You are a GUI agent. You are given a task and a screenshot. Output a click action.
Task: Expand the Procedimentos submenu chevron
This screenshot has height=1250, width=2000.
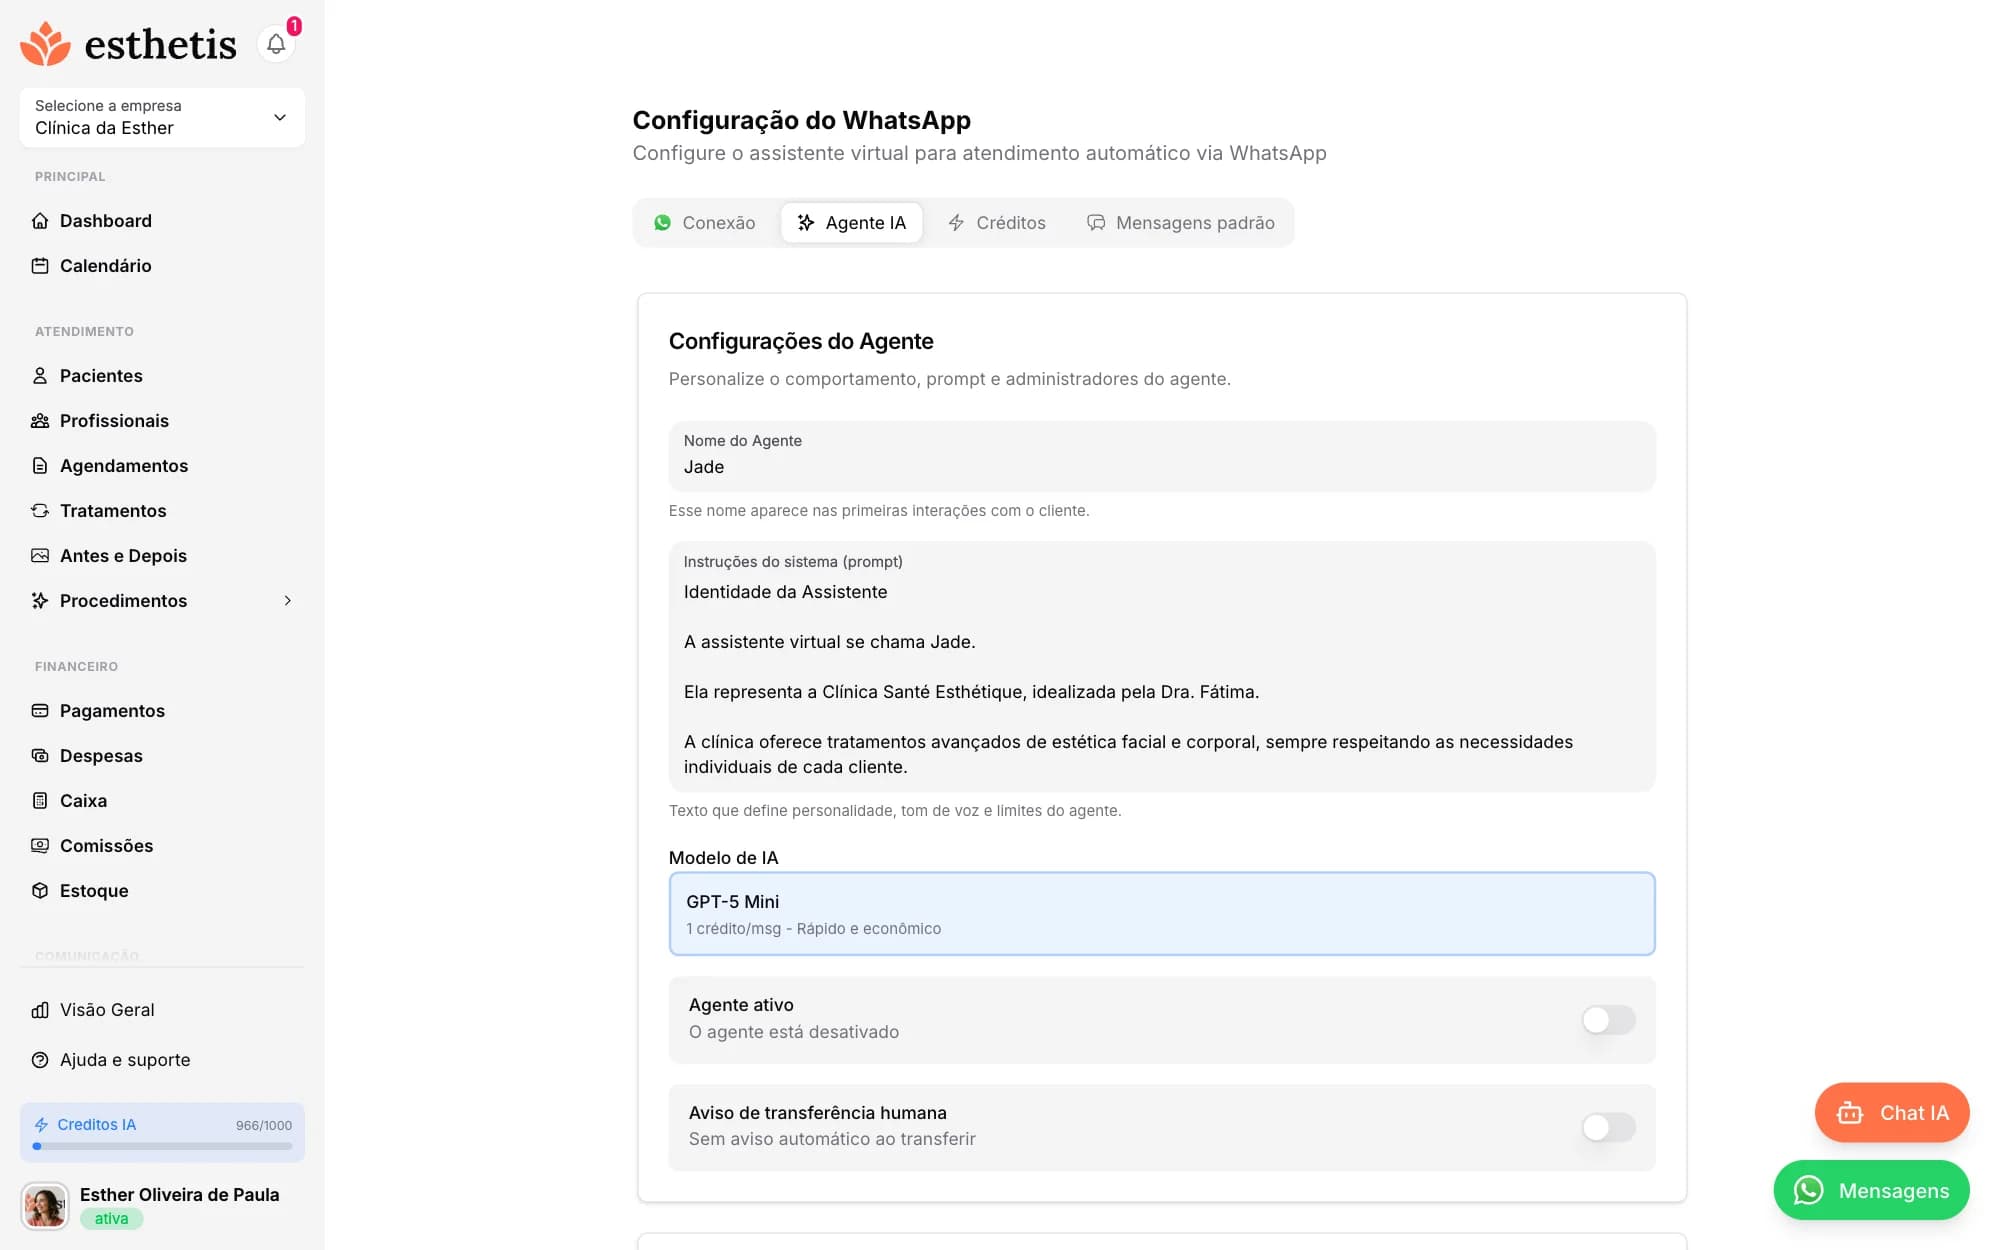point(288,601)
